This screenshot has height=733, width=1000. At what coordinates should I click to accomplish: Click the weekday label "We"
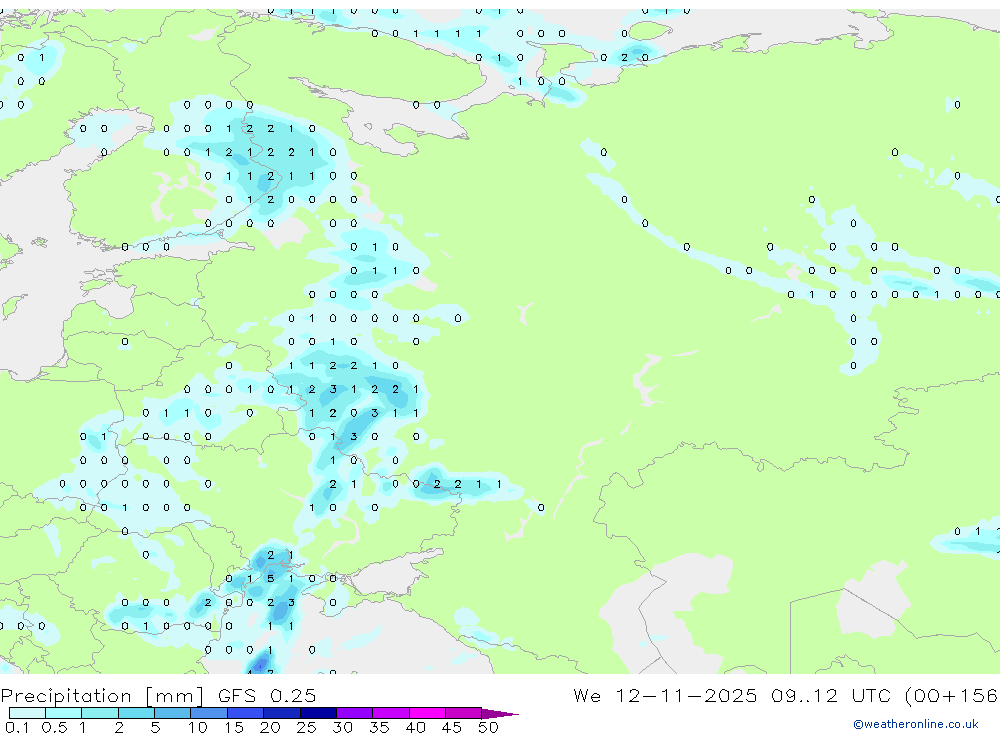(587, 695)
